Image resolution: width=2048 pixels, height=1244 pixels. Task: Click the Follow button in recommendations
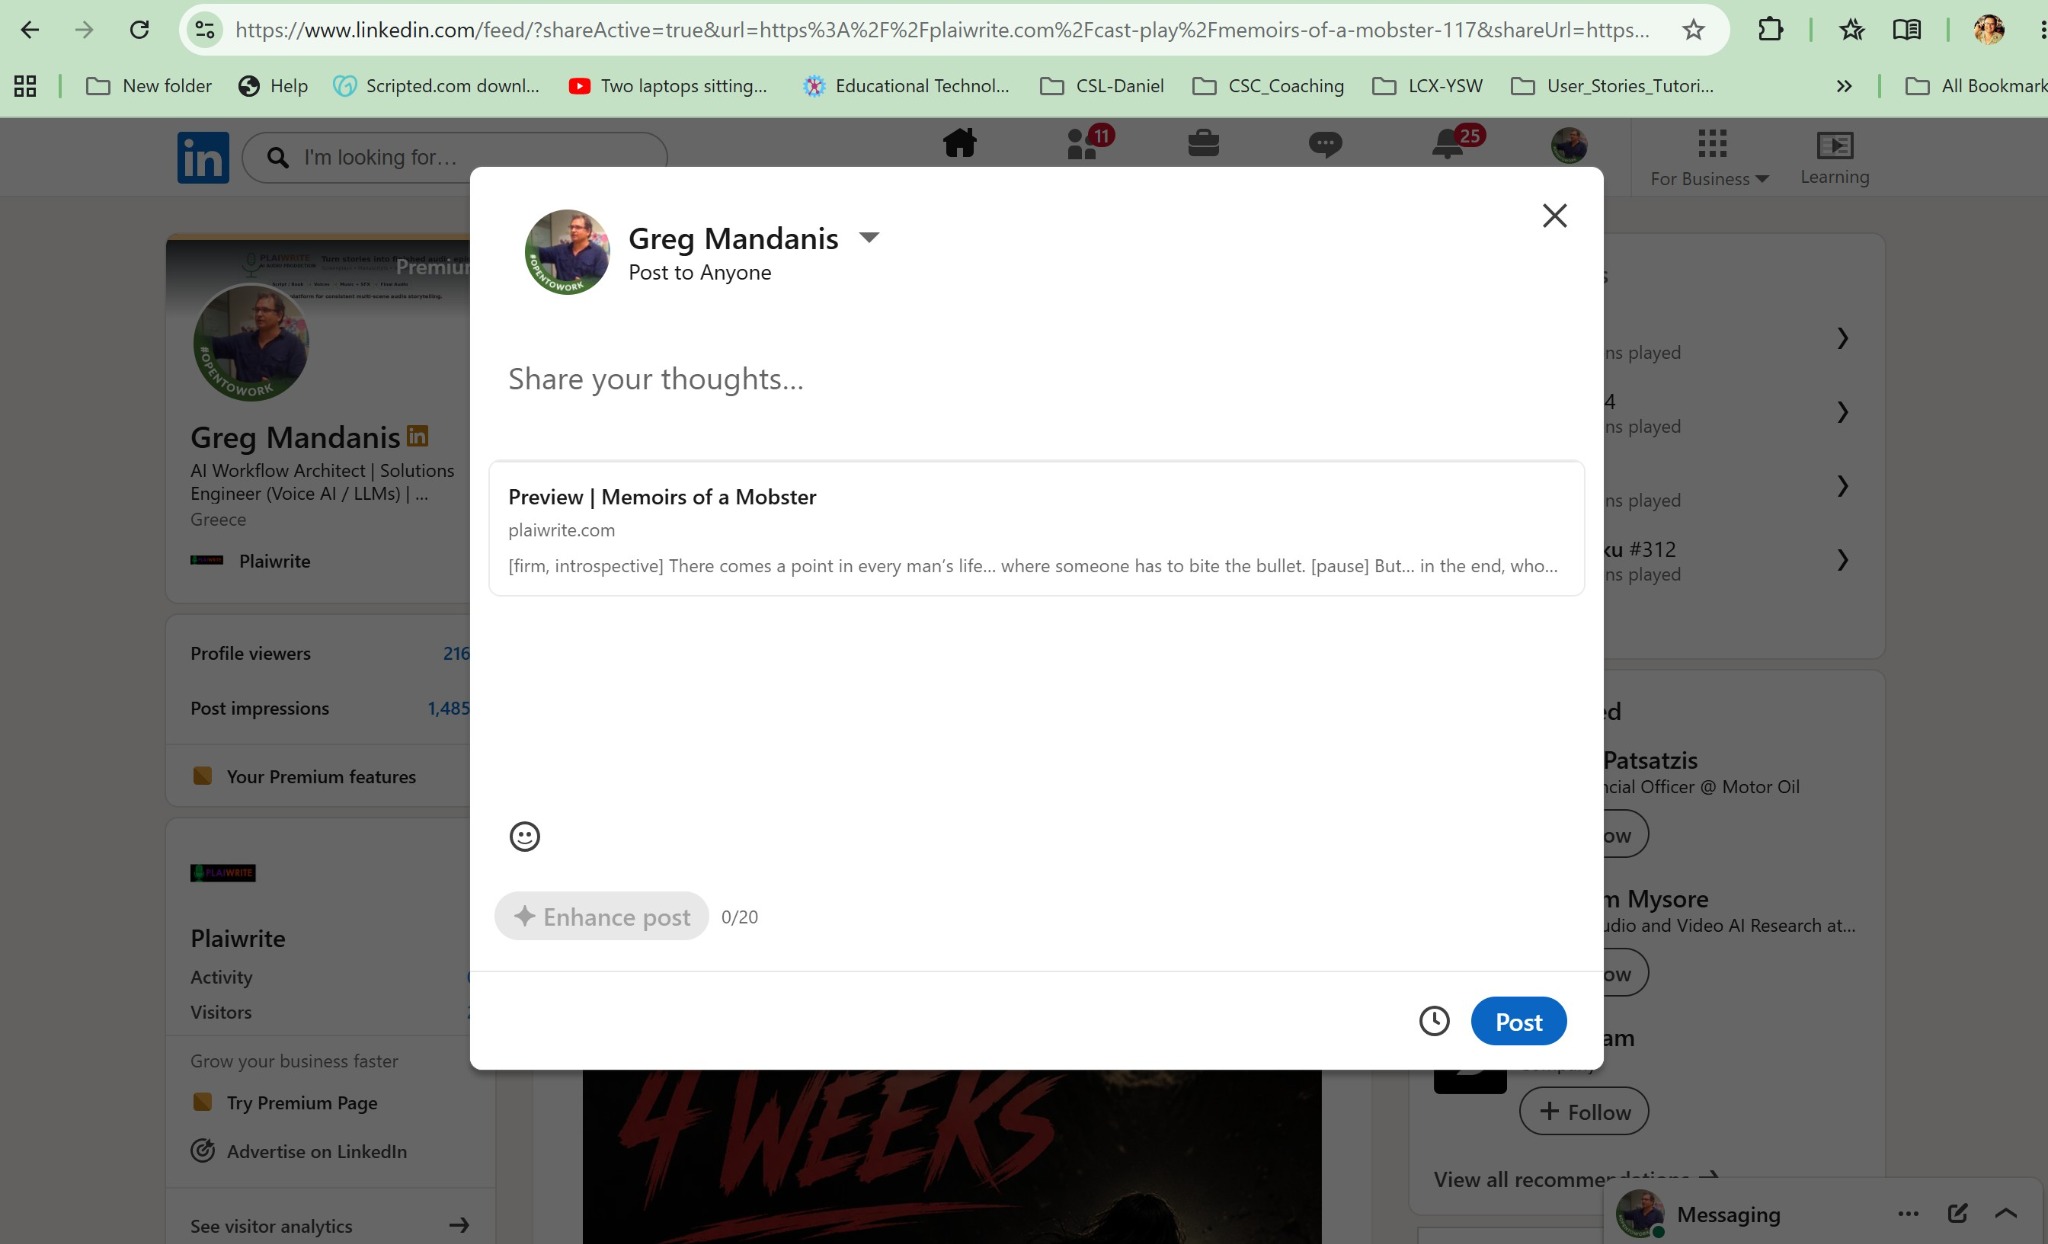(1584, 1111)
